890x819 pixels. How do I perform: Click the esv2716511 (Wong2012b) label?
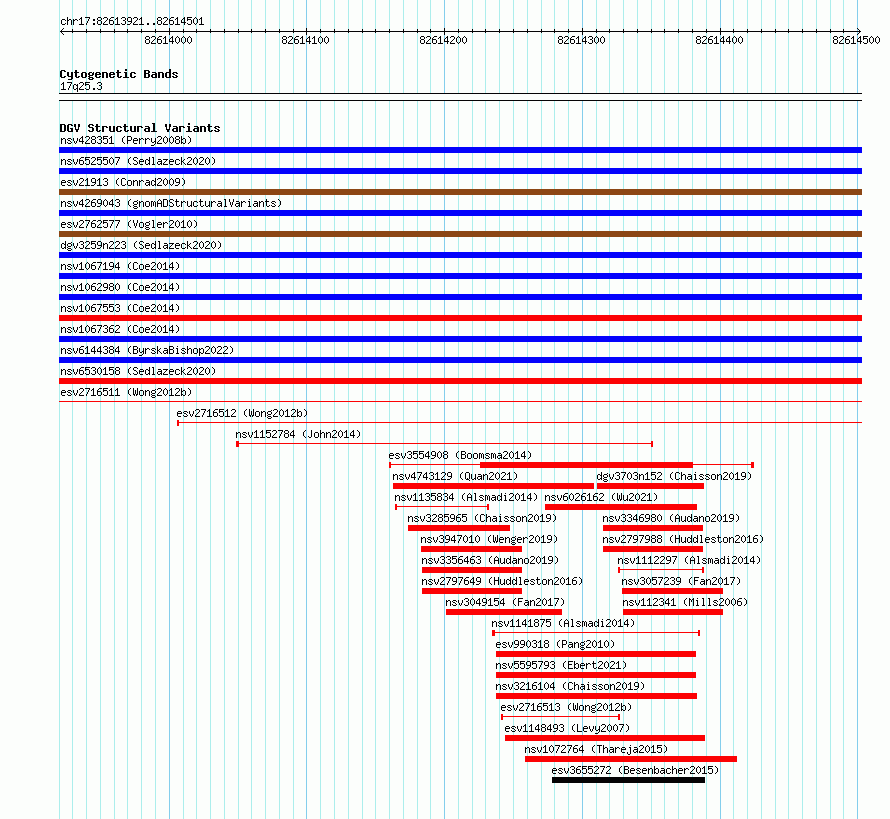click(126, 392)
